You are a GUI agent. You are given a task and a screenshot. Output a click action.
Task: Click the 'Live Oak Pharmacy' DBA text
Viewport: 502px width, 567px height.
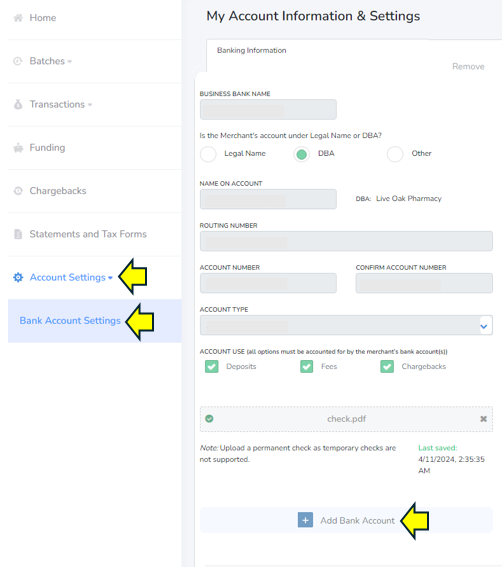pyautogui.click(x=409, y=199)
